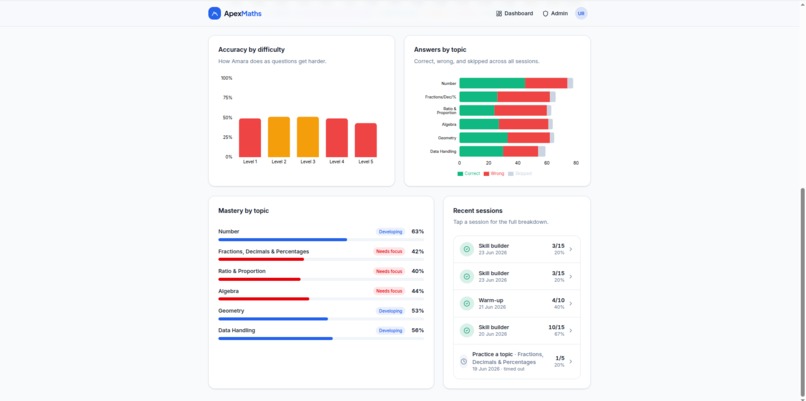Select the 53% mastery value

(418, 311)
